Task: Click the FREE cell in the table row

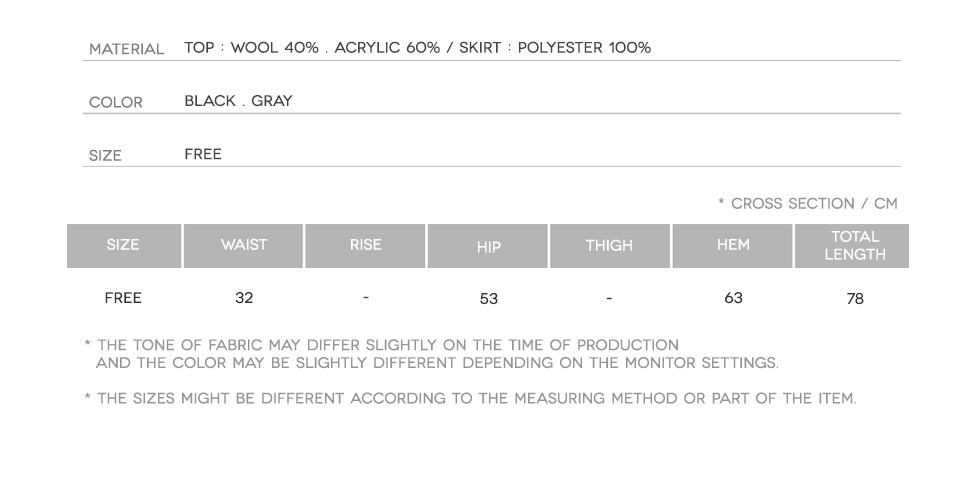Action: coord(123,298)
